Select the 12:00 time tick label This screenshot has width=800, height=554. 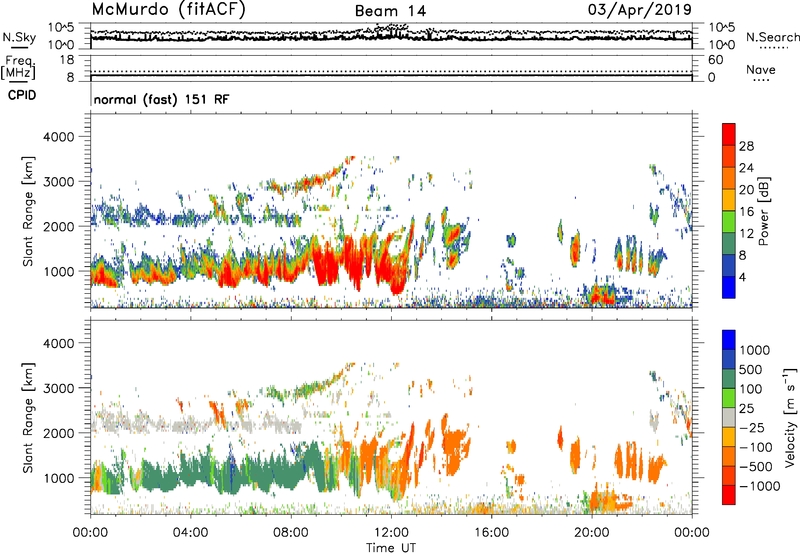pyautogui.click(x=391, y=533)
